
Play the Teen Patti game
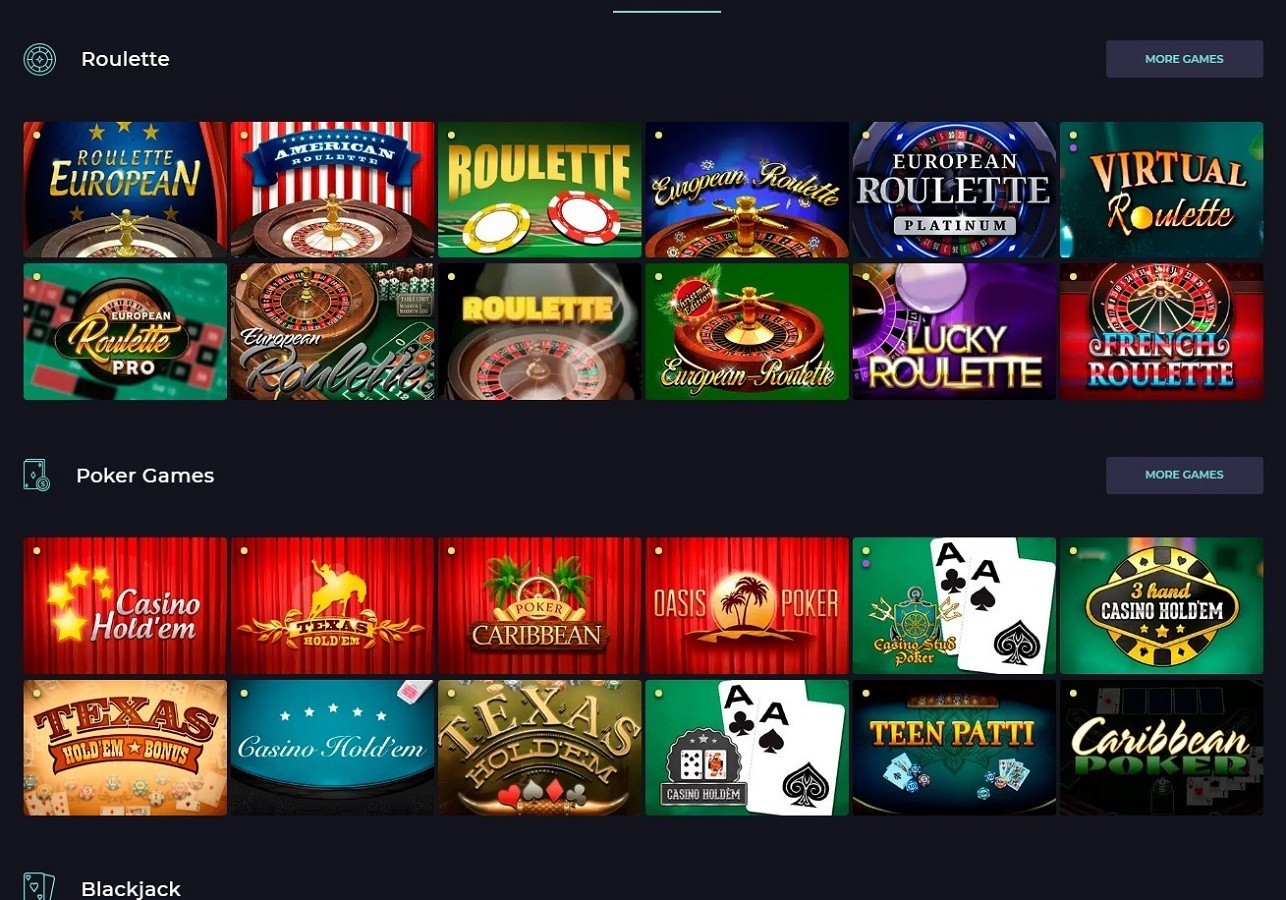[954, 747]
